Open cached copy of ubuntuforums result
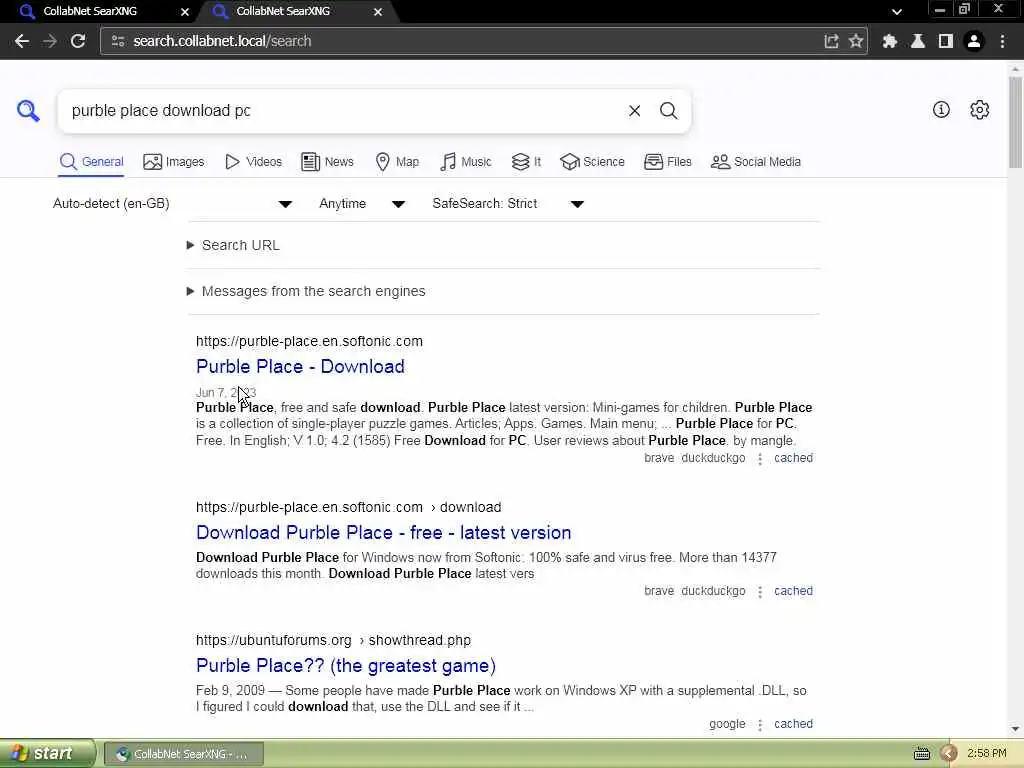This screenshot has height=768, width=1024. [x=793, y=724]
